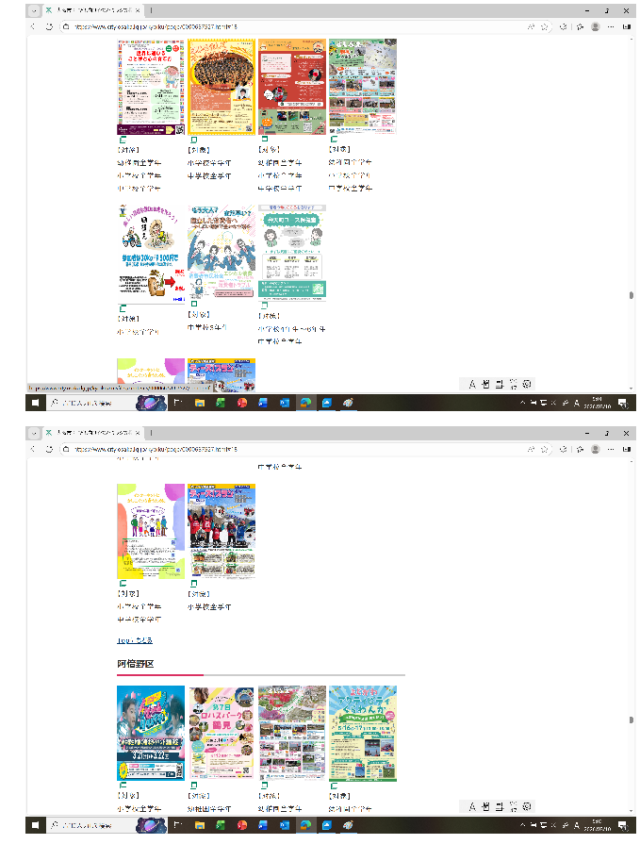This screenshot has height=844, width=640.
Task: Click the favorites star in the upper browser's address bar
Action: (544, 26)
